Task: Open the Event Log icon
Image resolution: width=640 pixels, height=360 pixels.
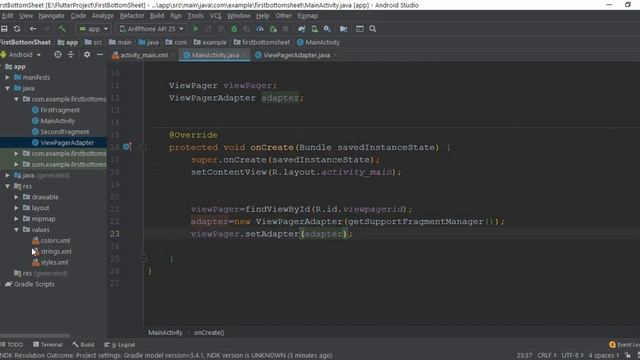Action: [x=612, y=345]
